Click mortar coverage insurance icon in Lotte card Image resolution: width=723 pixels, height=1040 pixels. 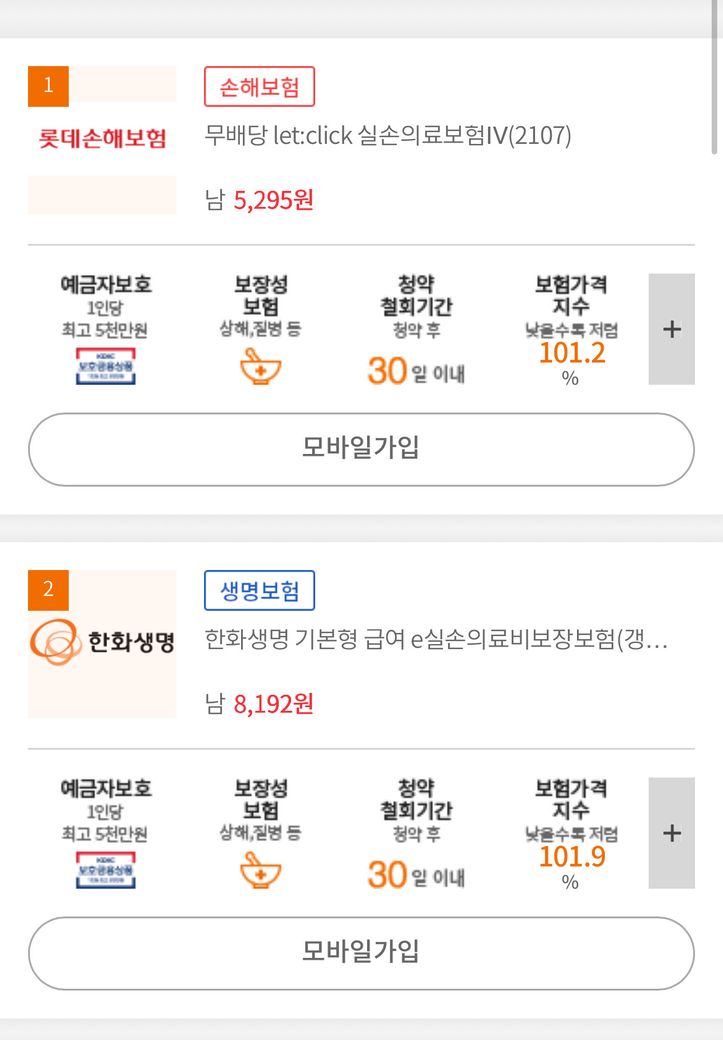coord(260,368)
